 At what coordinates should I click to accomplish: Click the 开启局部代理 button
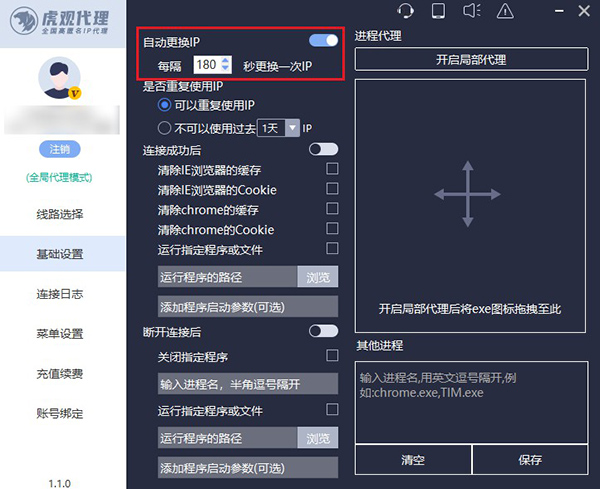(471, 59)
